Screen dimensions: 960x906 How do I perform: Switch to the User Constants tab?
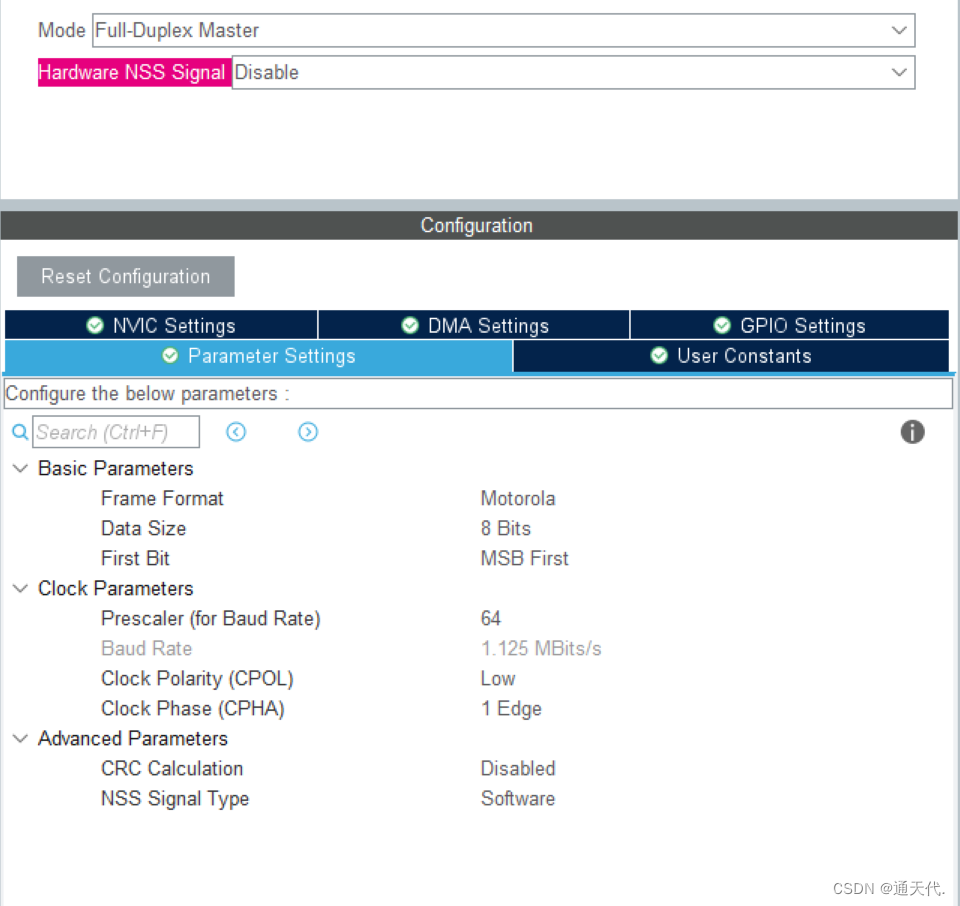click(731, 356)
